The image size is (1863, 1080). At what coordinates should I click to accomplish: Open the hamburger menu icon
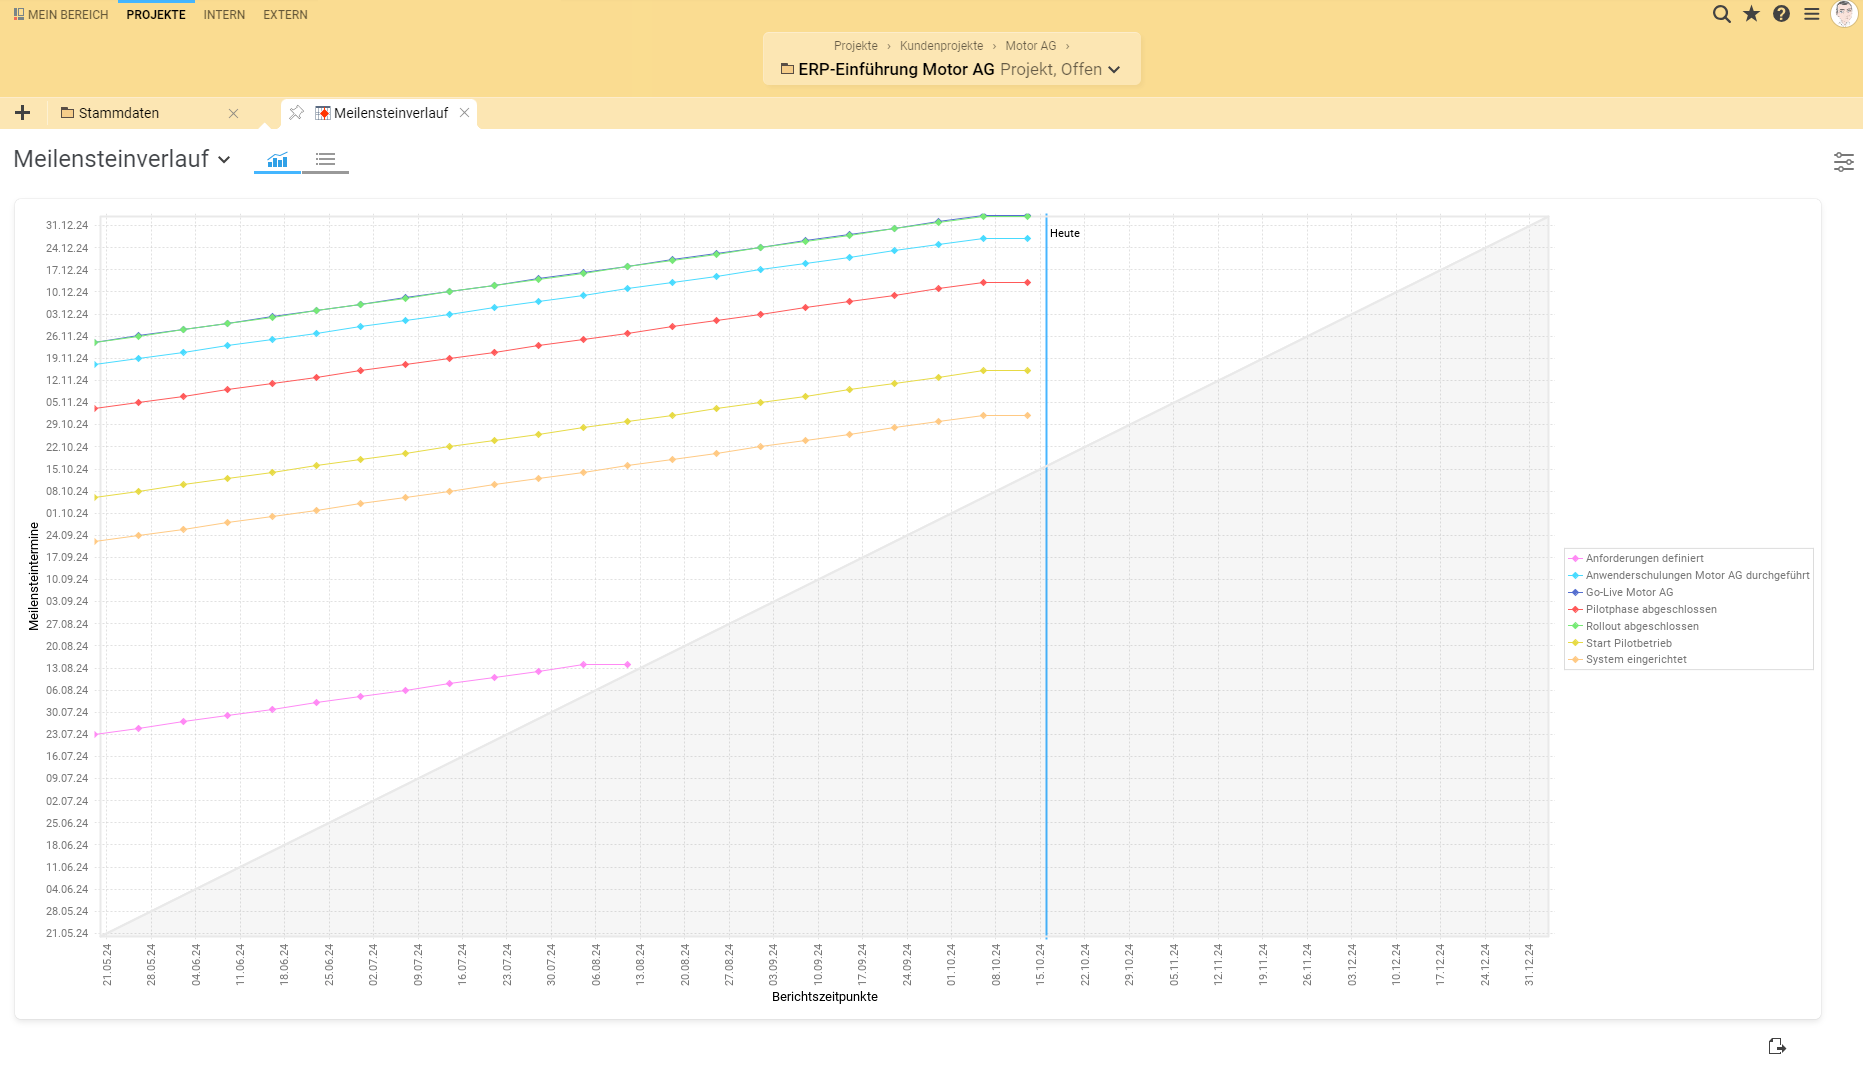pyautogui.click(x=1811, y=14)
